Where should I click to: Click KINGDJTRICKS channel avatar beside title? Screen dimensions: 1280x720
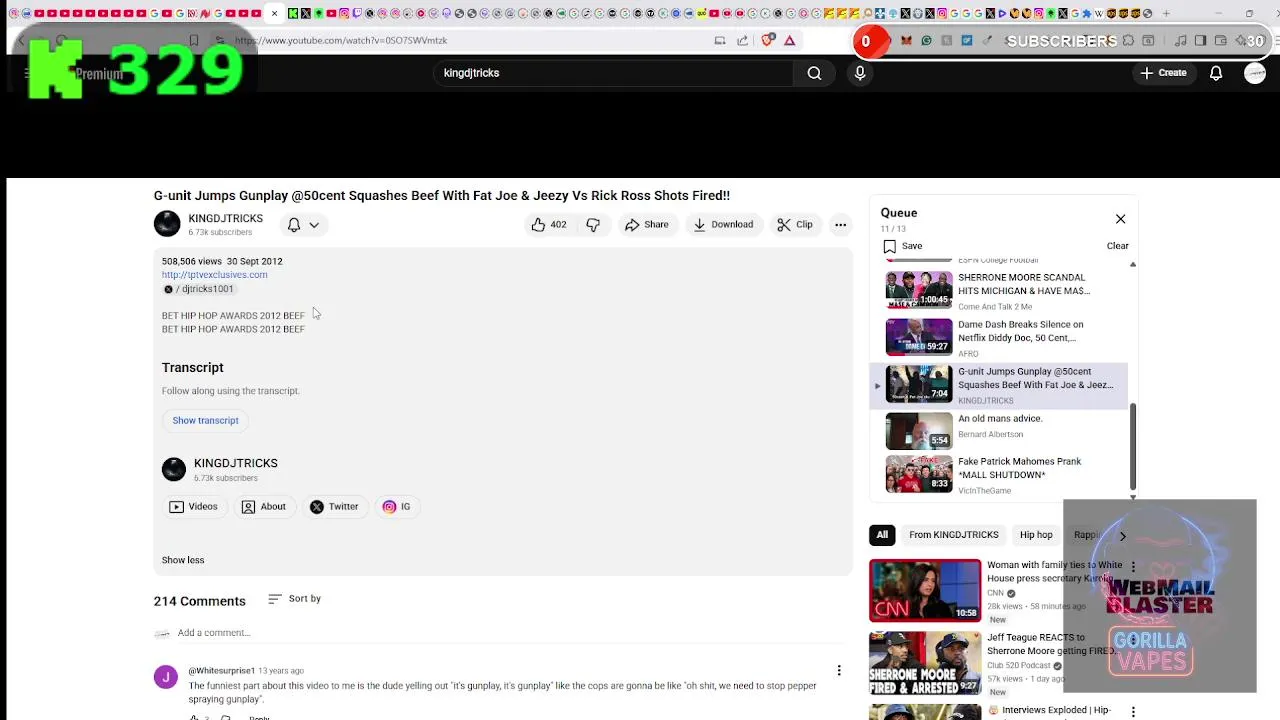(x=167, y=224)
